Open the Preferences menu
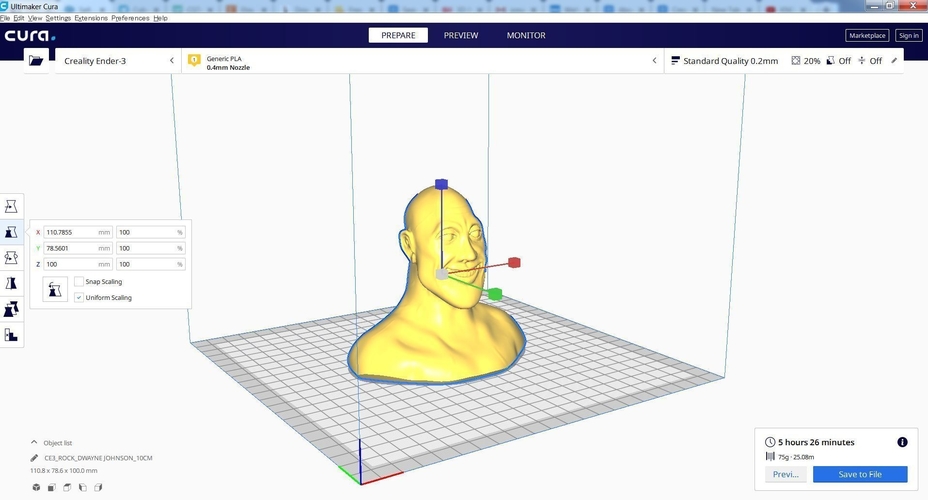Image resolution: width=928 pixels, height=500 pixels. [130, 18]
